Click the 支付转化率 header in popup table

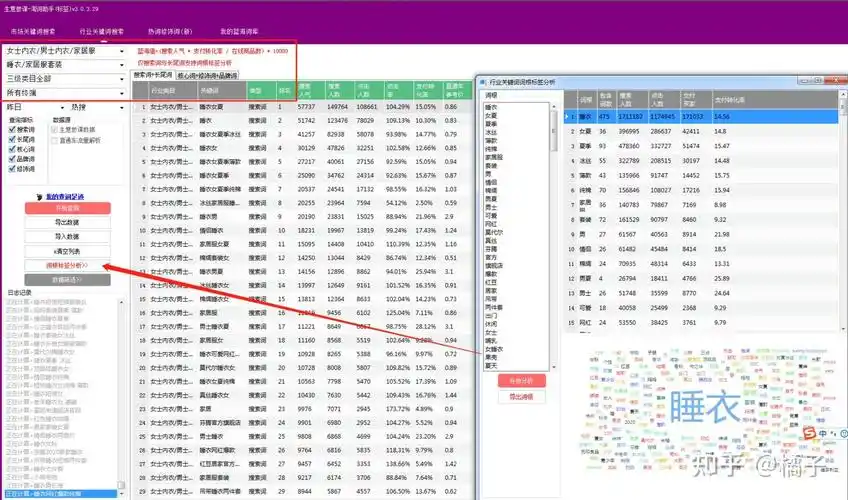774,100
